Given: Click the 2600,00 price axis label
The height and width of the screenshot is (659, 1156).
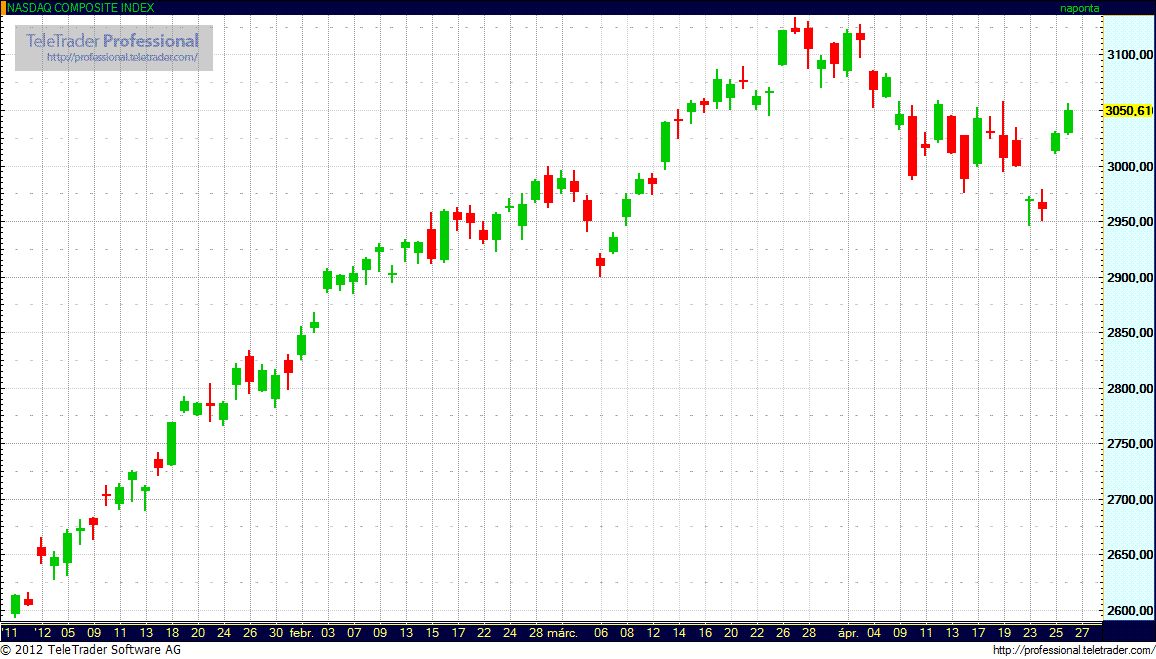Looking at the screenshot, I should pos(1129,611).
